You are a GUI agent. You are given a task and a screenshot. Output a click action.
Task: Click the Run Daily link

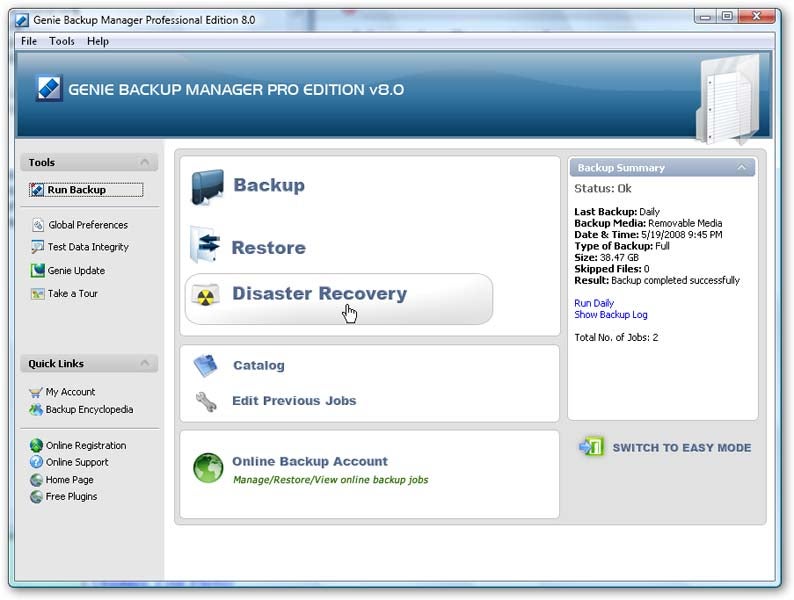(x=594, y=303)
